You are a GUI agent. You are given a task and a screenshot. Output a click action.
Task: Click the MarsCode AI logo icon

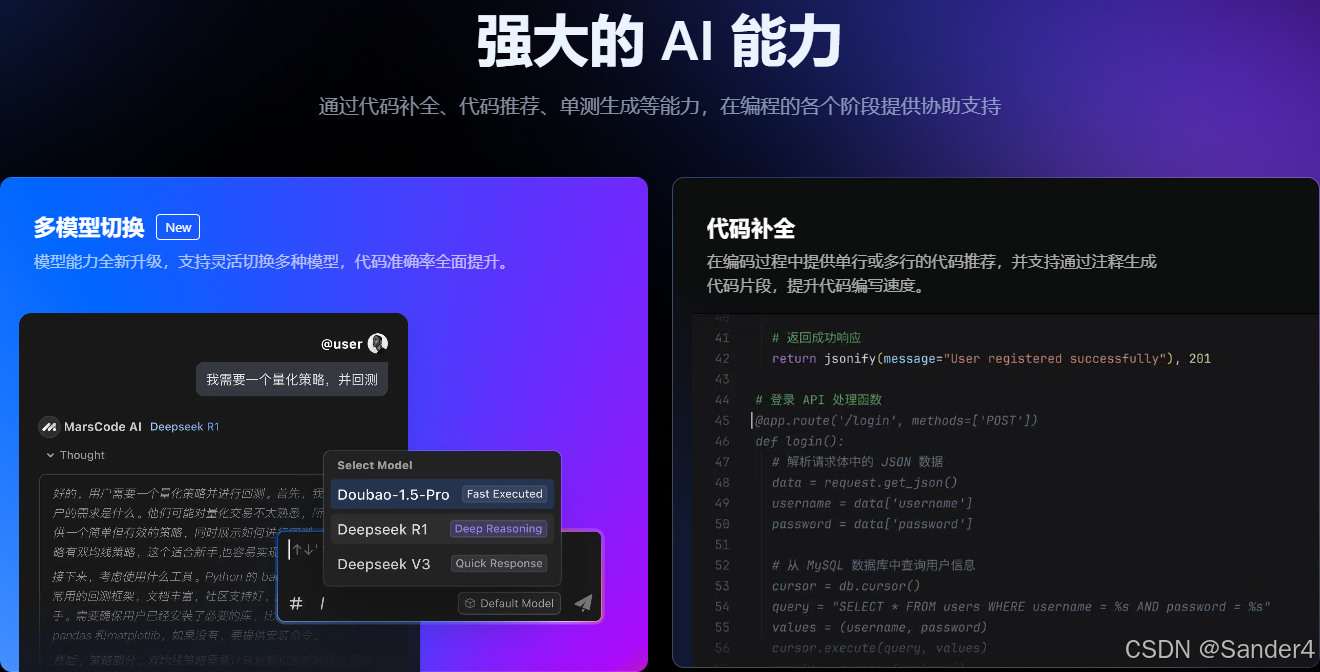(x=49, y=427)
